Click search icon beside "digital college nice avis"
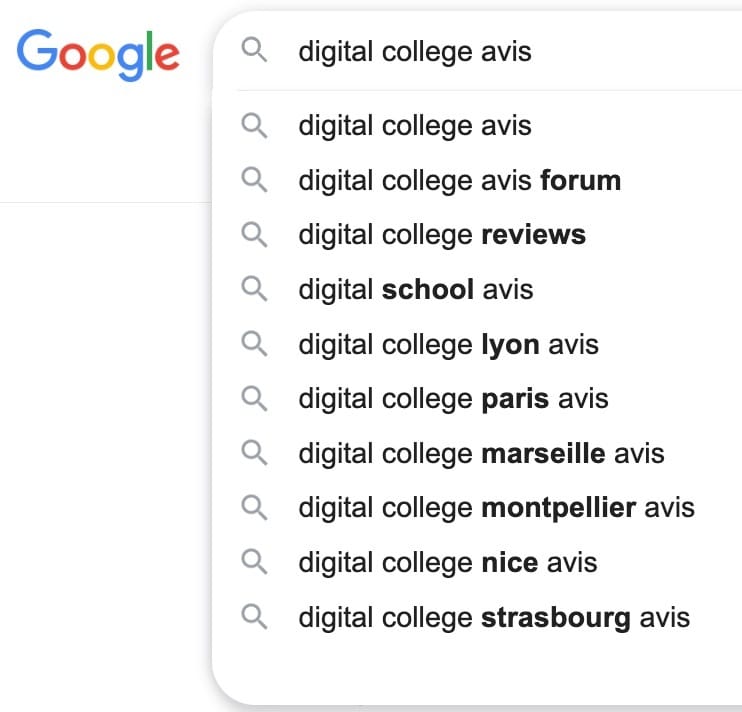The width and height of the screenshot is (742, 712). pyautogui.click(x=255, y=562)
